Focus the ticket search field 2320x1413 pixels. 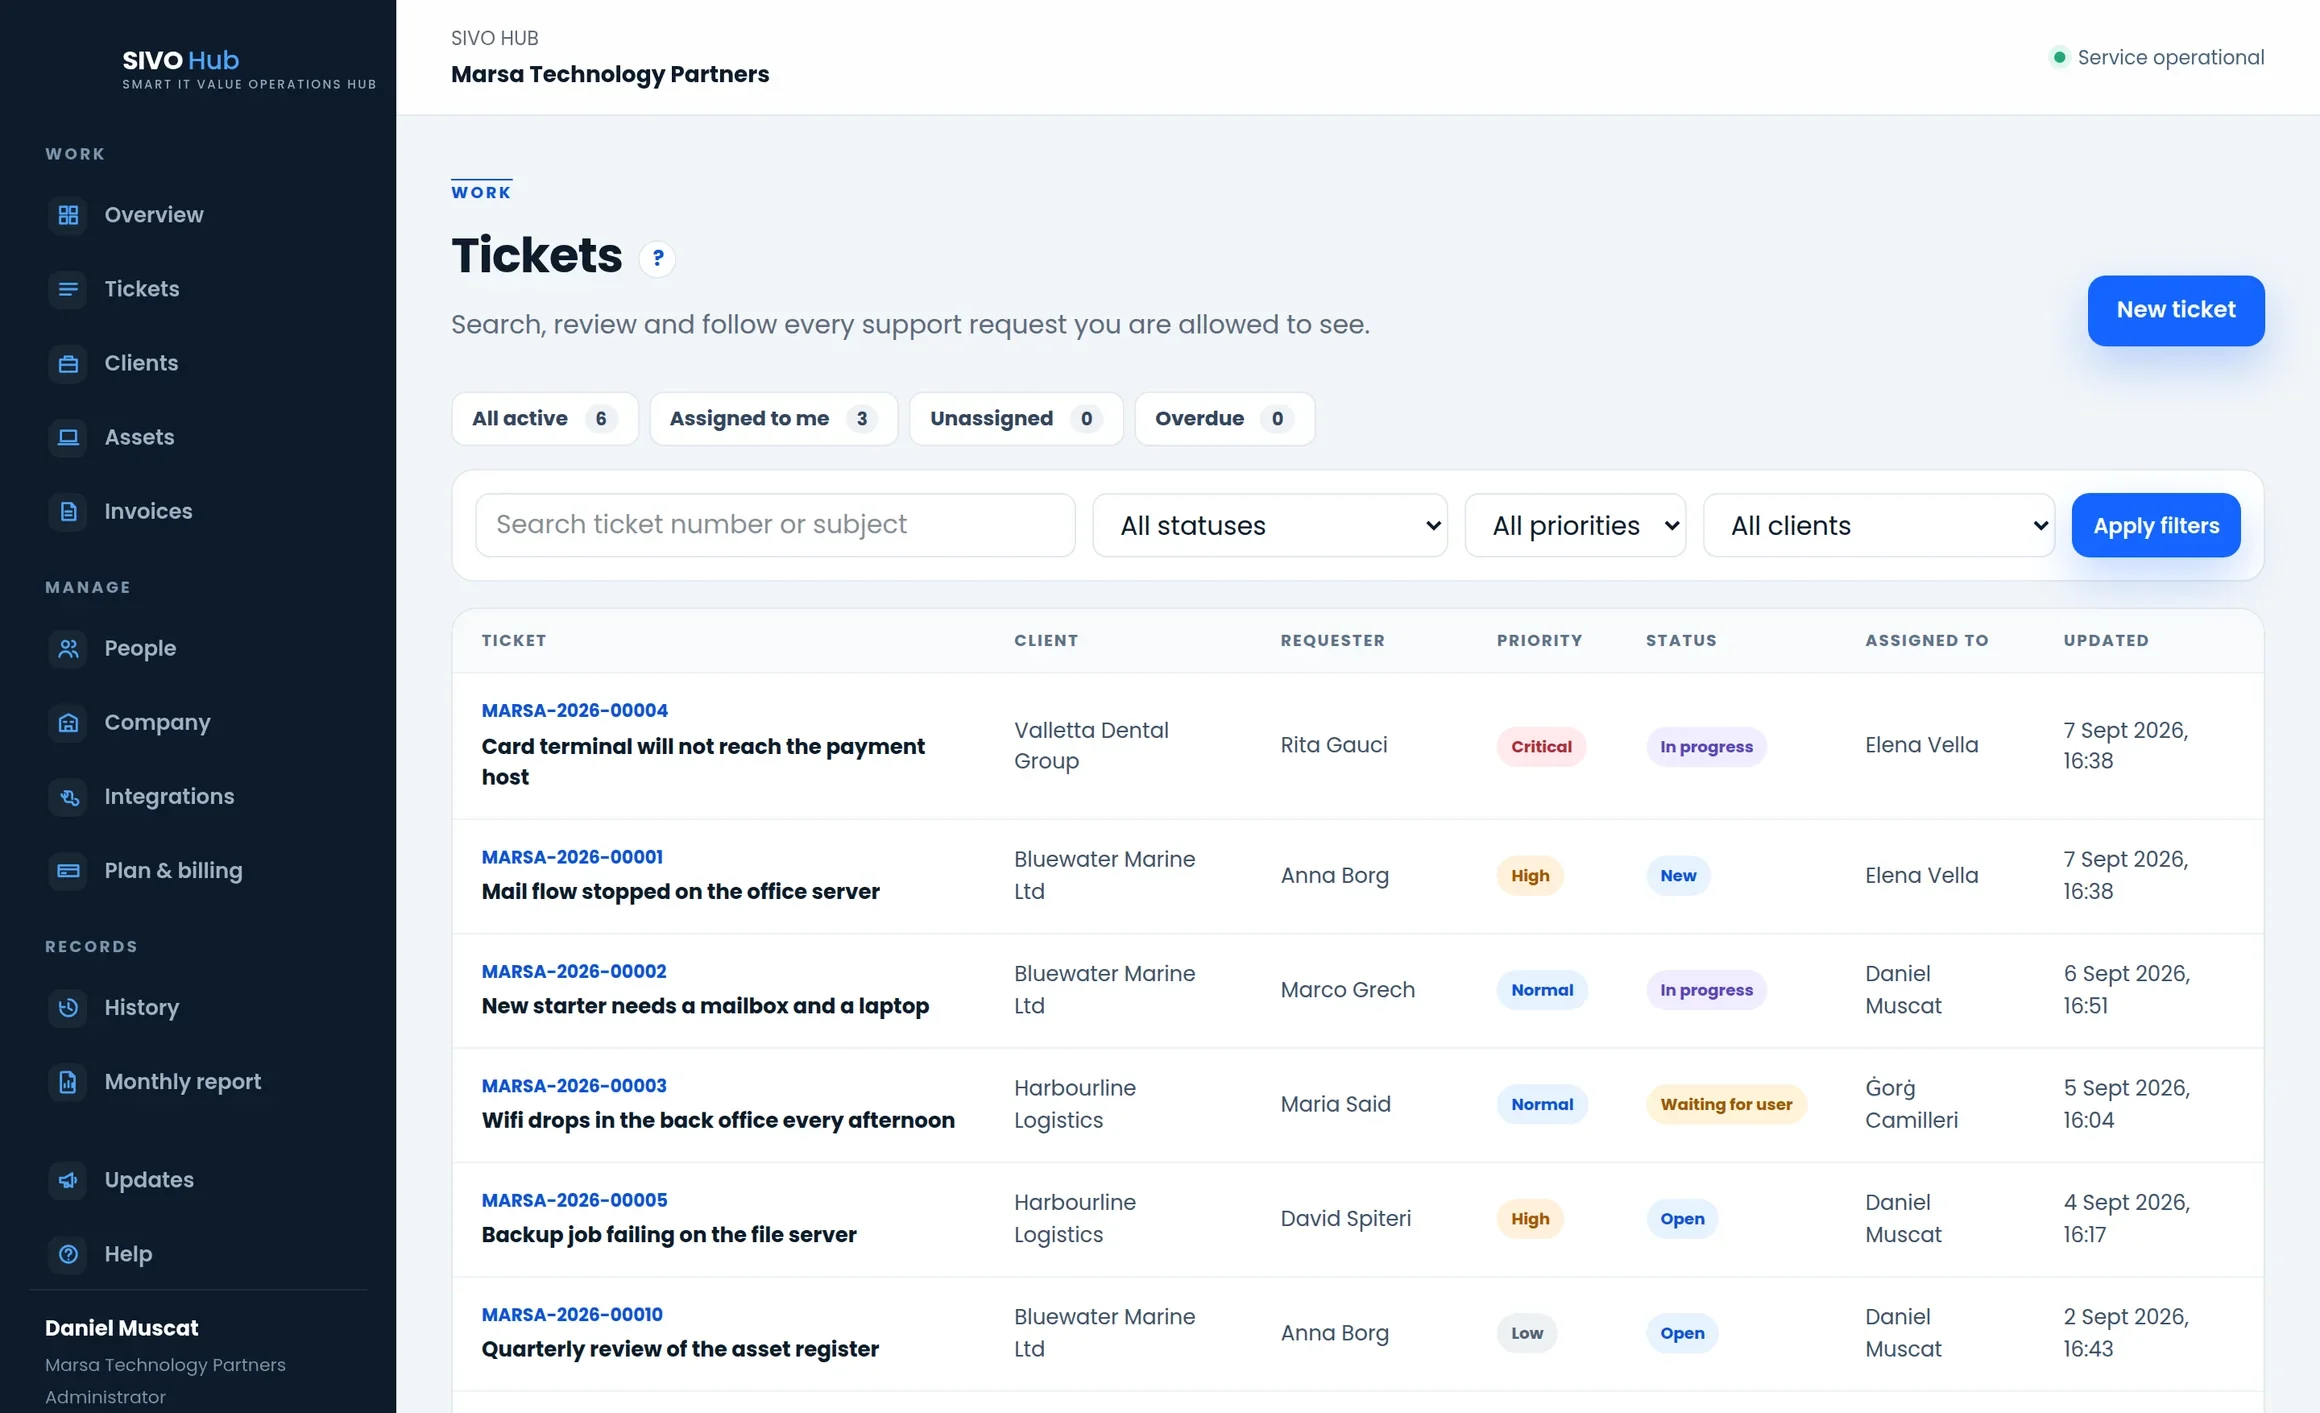(775, 525)
